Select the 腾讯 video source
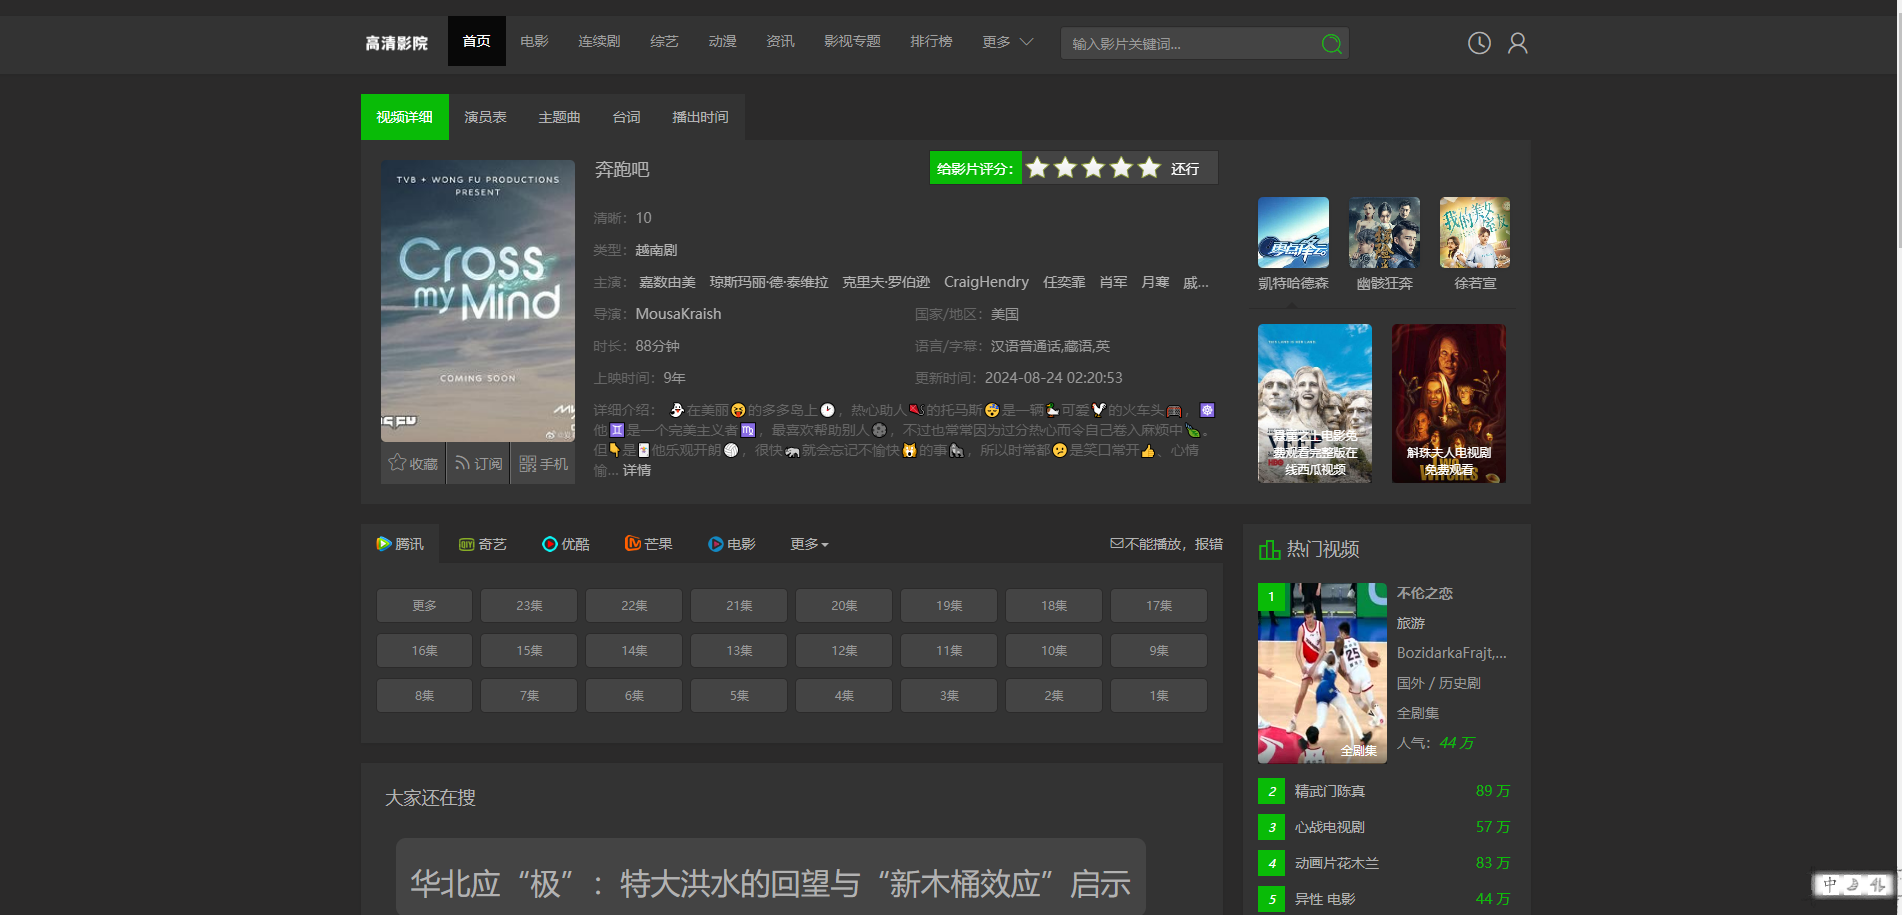1902x915 pixels. pyautogui.click(x=400, y=544)
